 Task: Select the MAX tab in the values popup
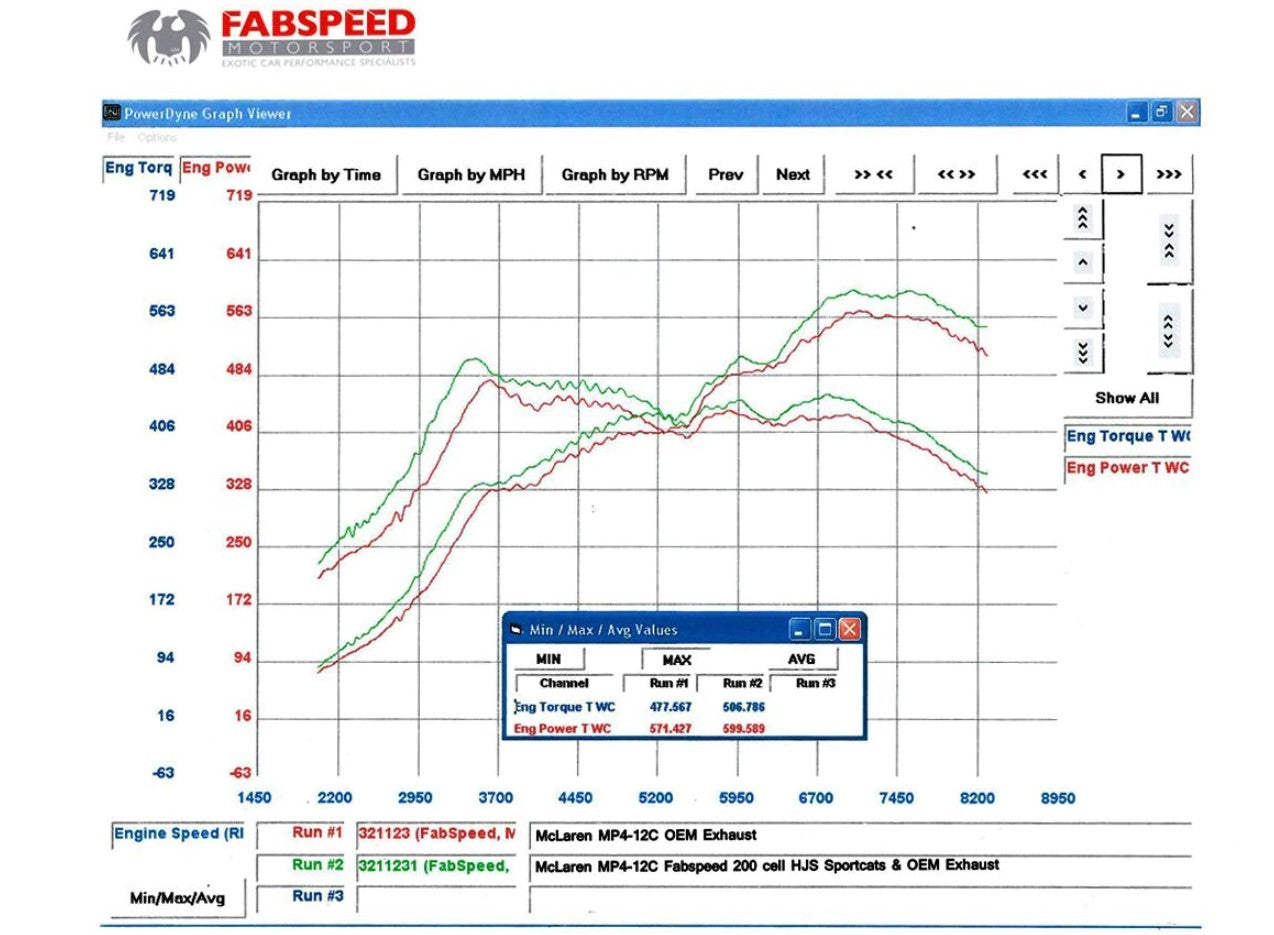[676, 660]
